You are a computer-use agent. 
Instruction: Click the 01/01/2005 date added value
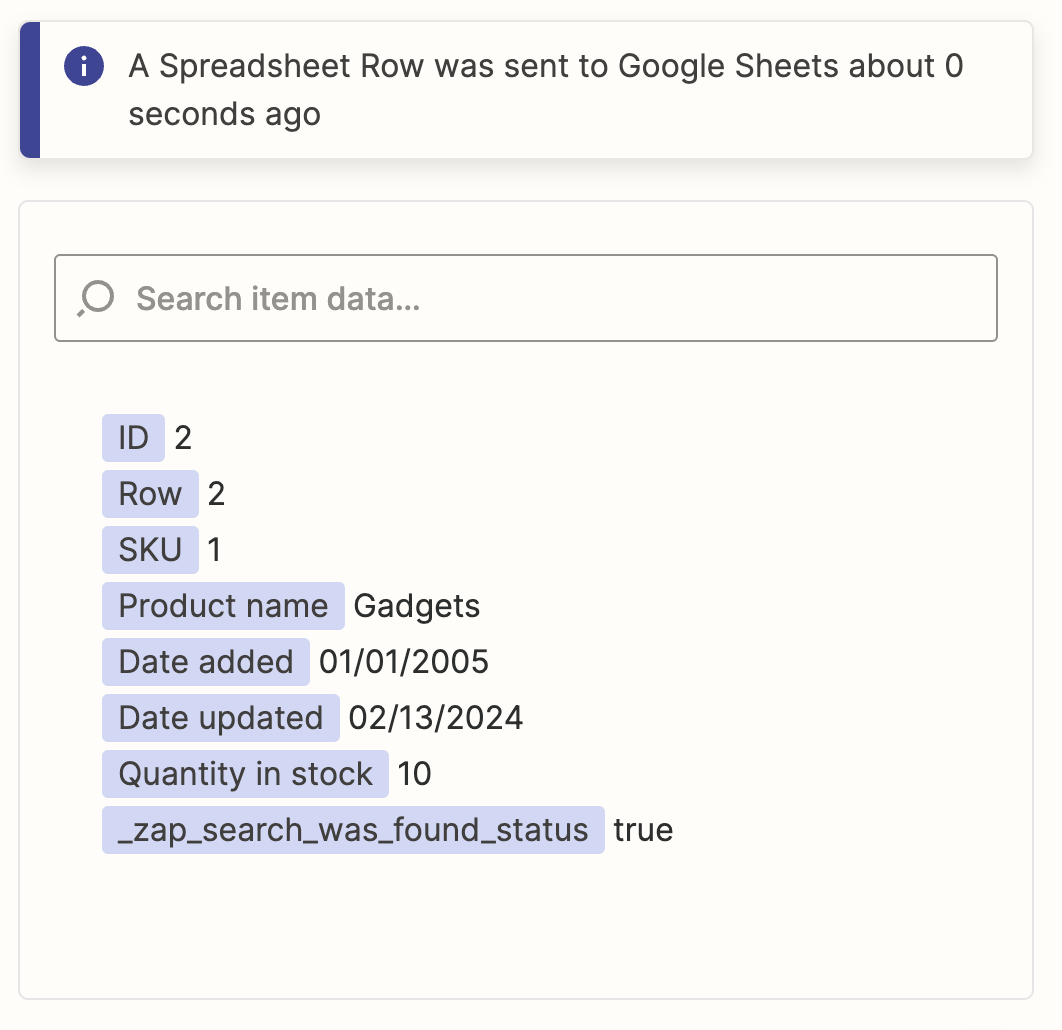(x=404, y=662)
